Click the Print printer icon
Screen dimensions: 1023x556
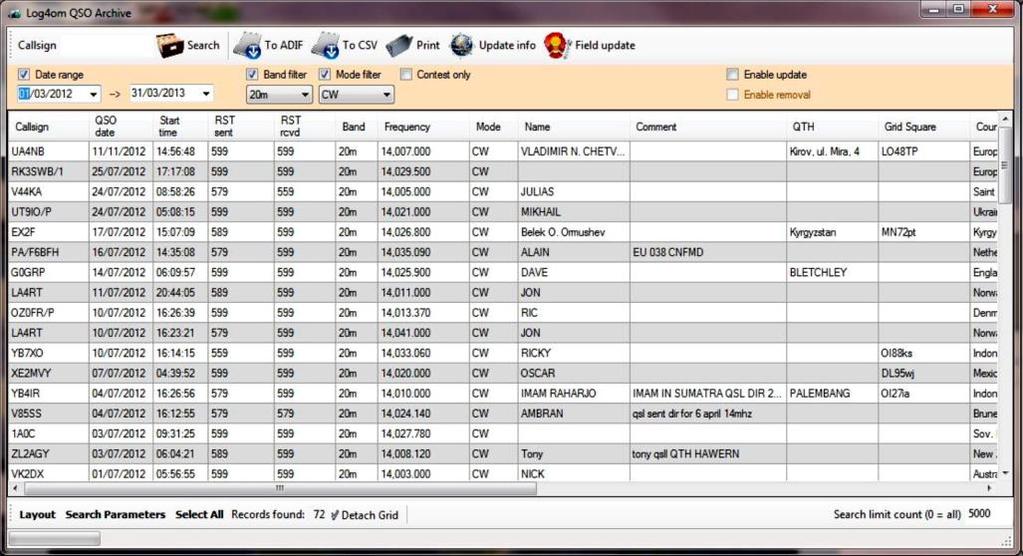tap(399, 46)
